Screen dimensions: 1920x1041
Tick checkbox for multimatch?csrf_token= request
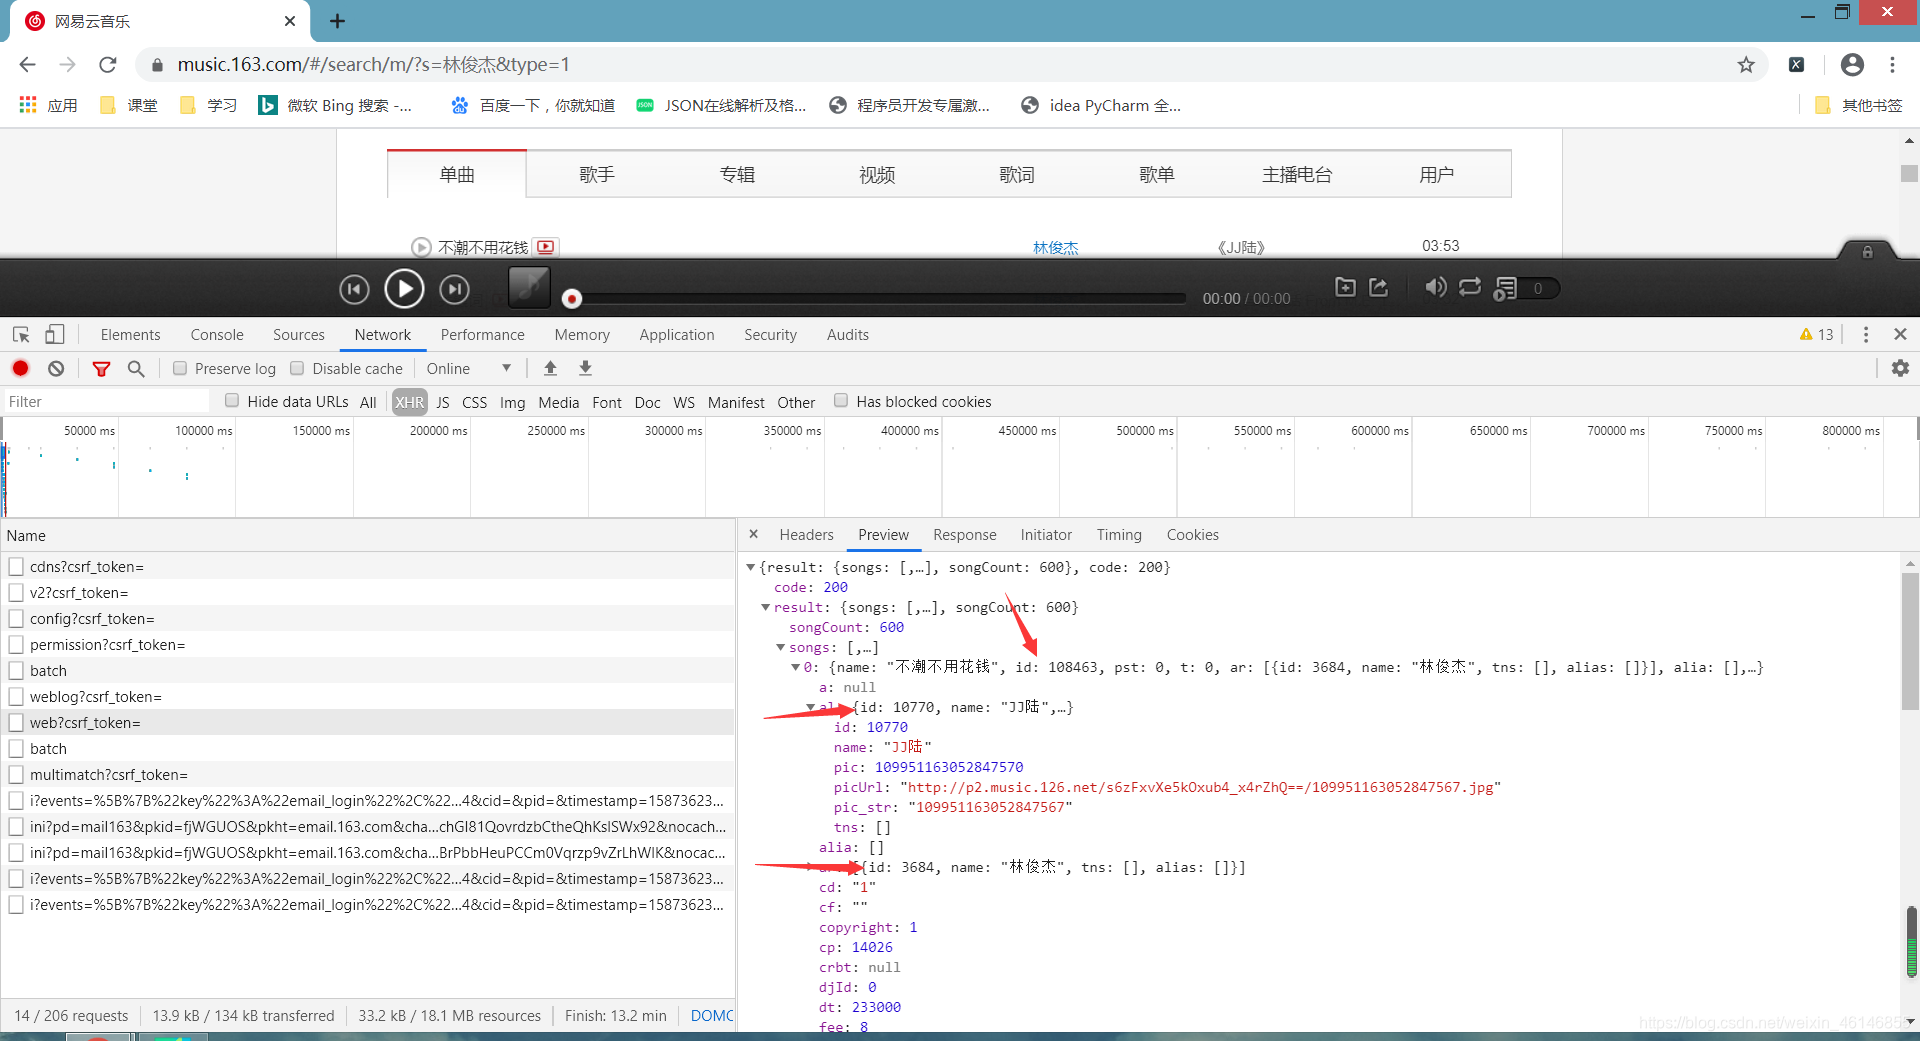pyautogui.click(x=16, y=775)
